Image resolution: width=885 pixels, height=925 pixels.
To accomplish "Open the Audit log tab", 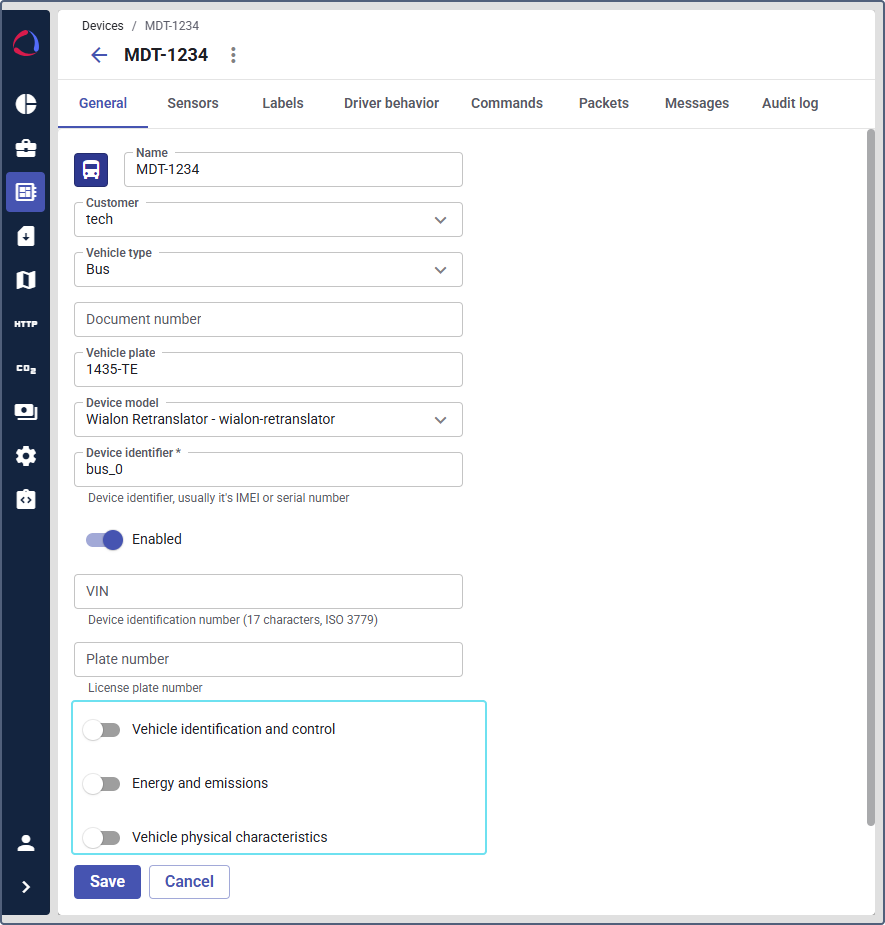I will (x=790, y=103).
